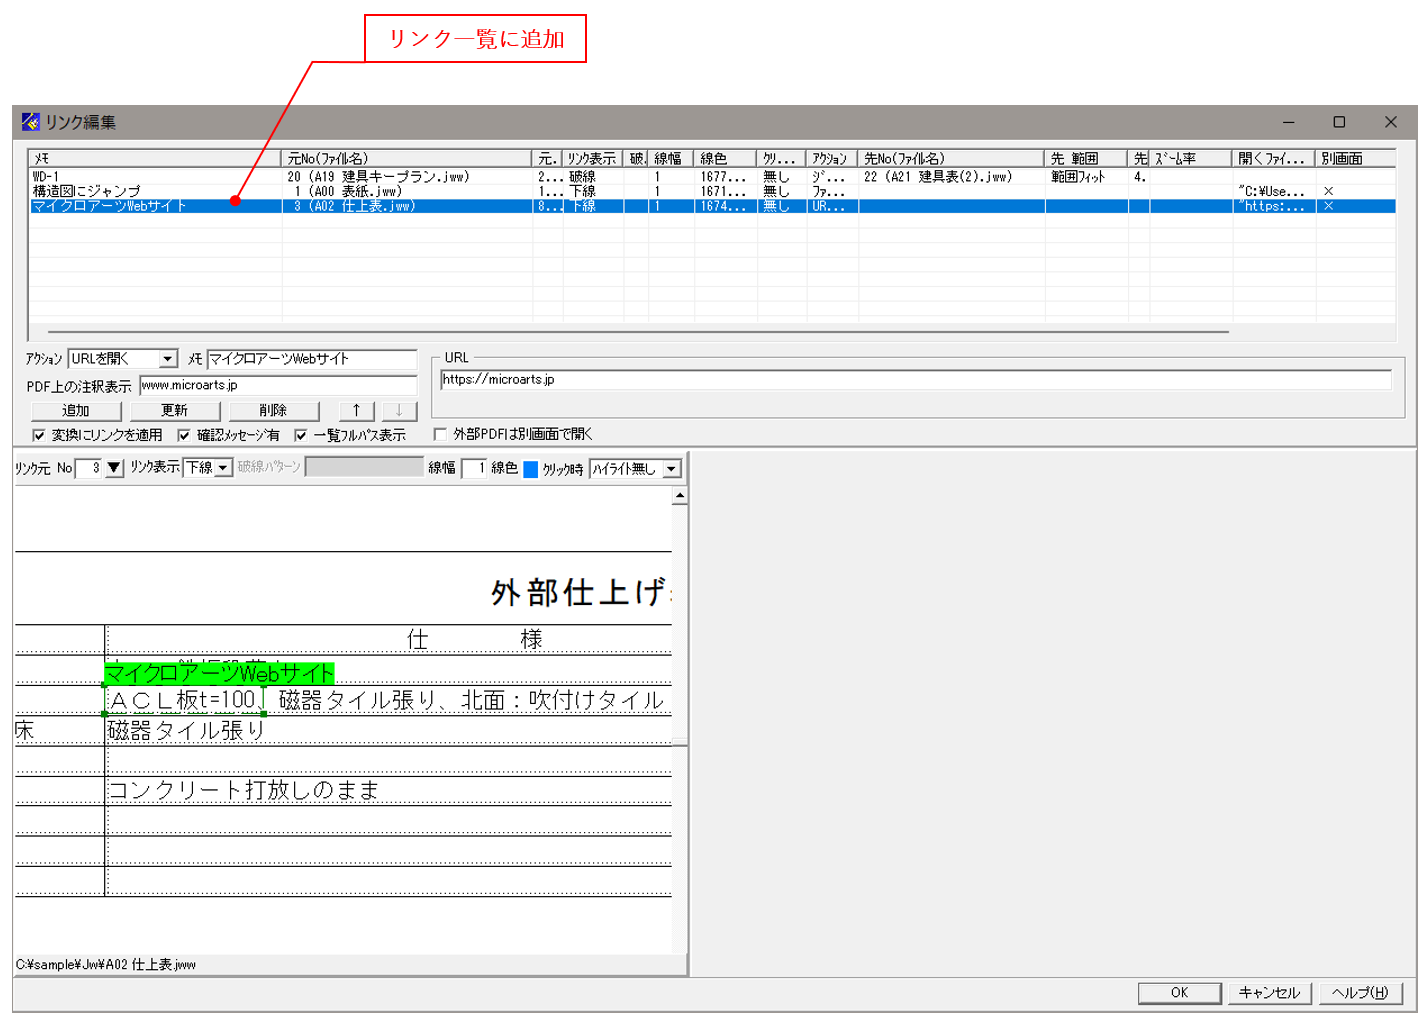The width and height of the screenshot is (1426, 1024).
Task: Uncheck 確認メッセージ有
Action: [x=183, y=434]
